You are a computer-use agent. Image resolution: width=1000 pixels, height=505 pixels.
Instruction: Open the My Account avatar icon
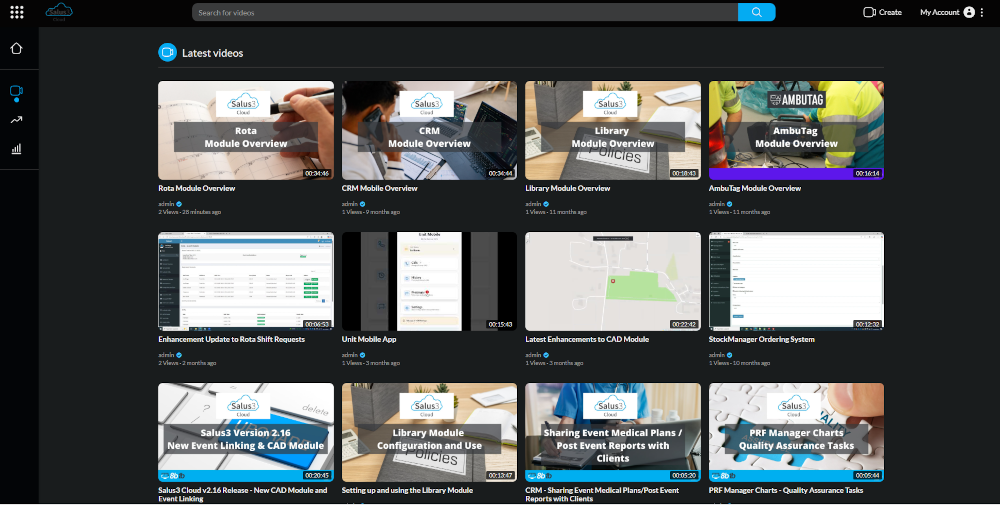pos(969,12)
